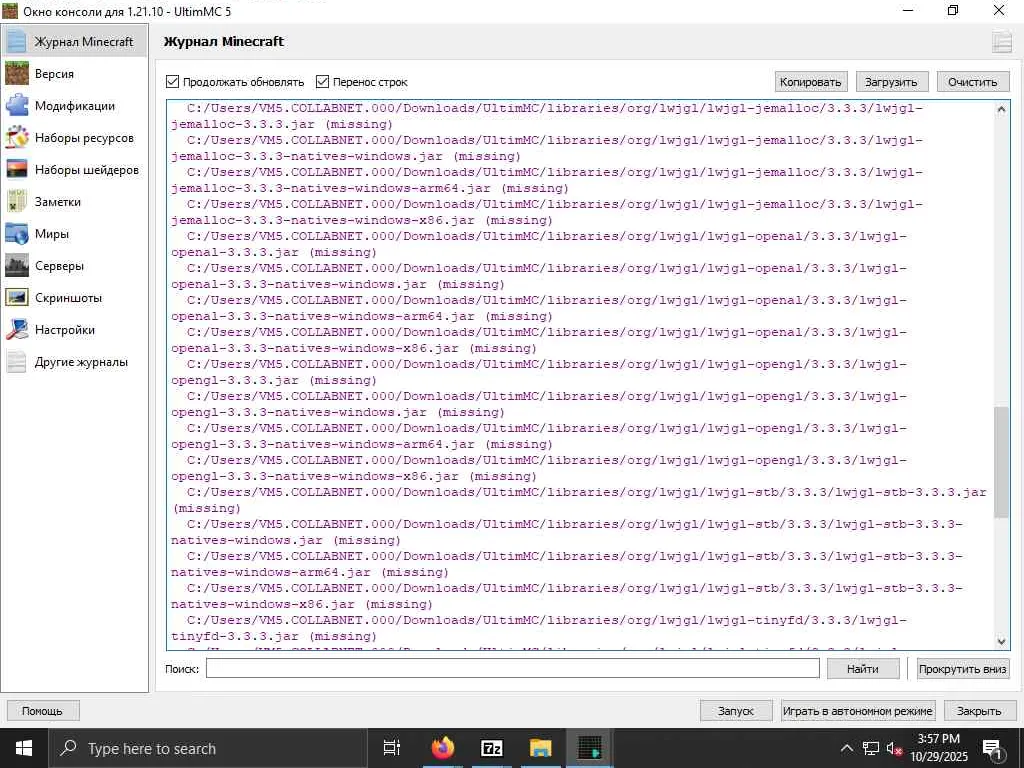
Task: Switch to the Версия page
Action: (x=74, y=73)
